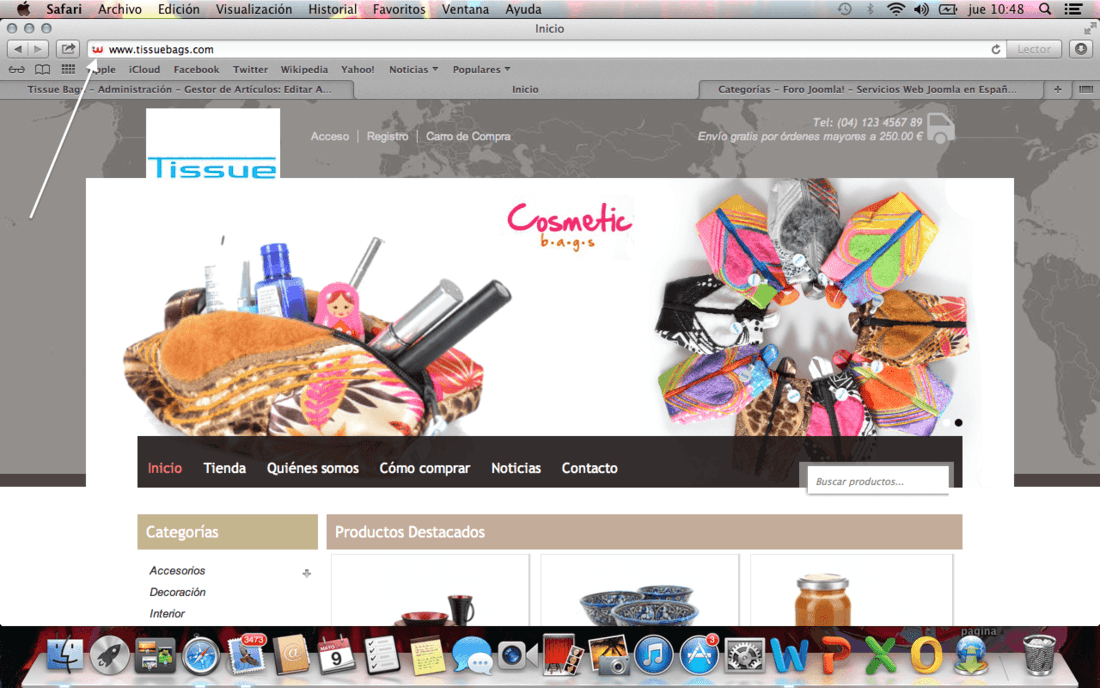Click the Acceso link in header
The height and width of the screenshot is (688, 1100).
[330, 136]
